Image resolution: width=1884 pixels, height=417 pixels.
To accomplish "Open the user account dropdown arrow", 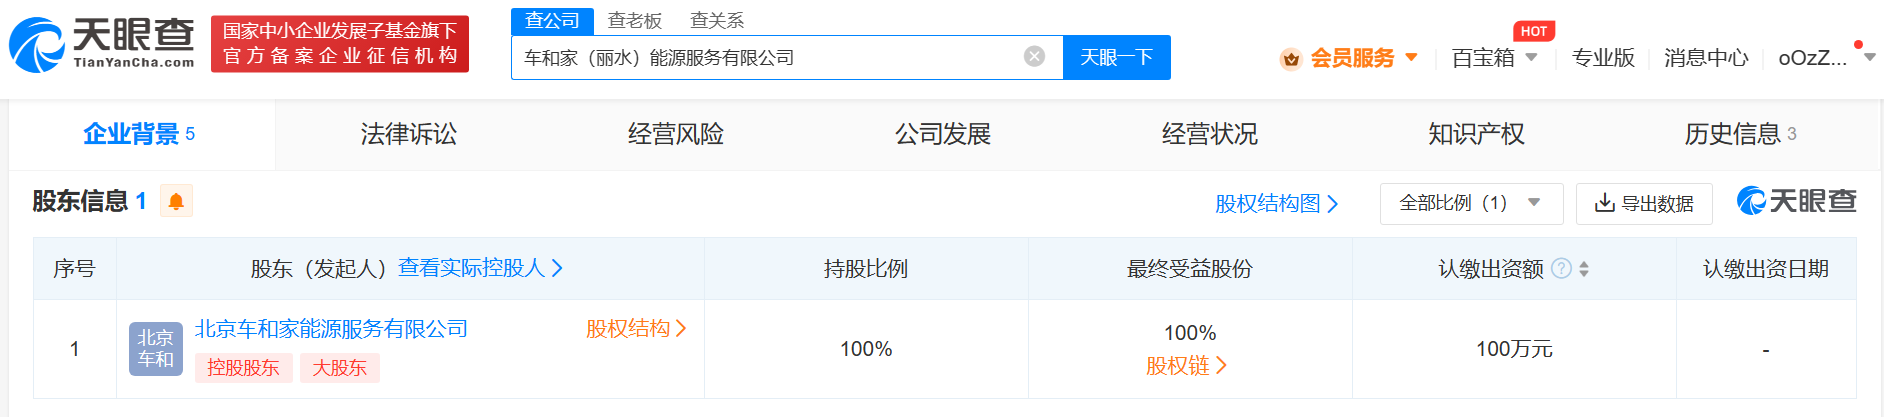I will coord(1869,58).
